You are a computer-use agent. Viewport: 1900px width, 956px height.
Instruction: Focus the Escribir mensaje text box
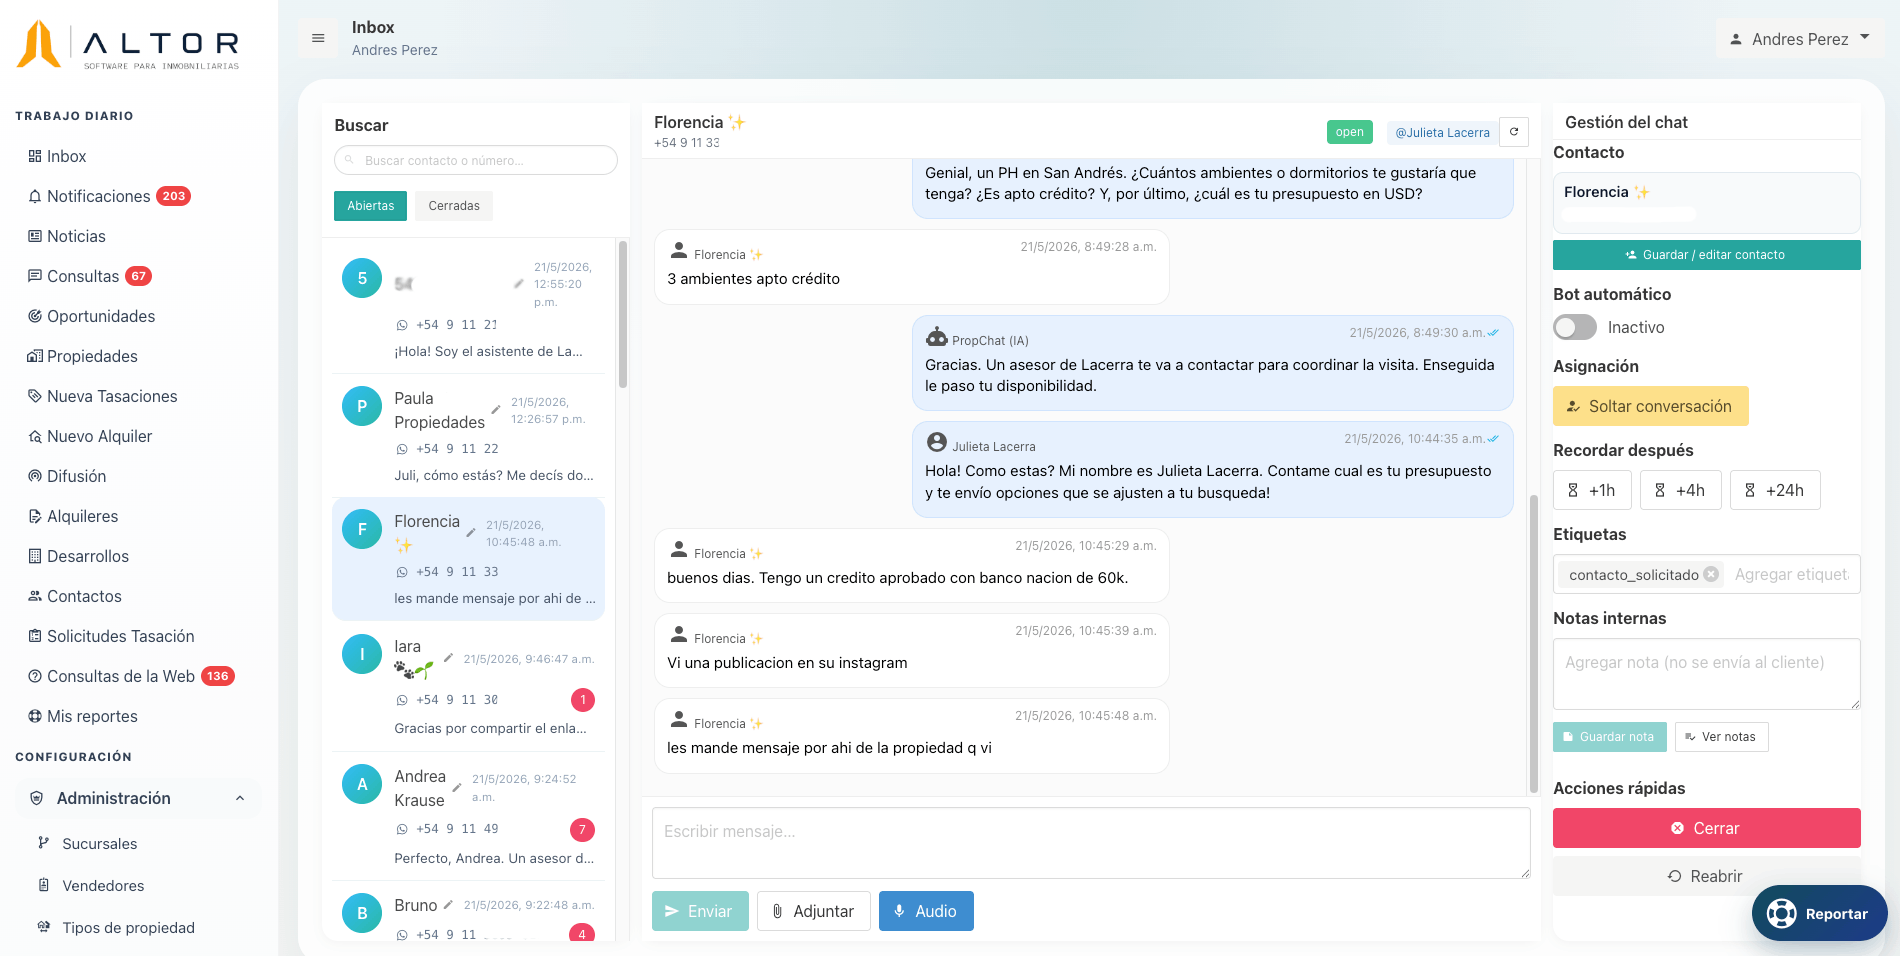click(1091, 843)
